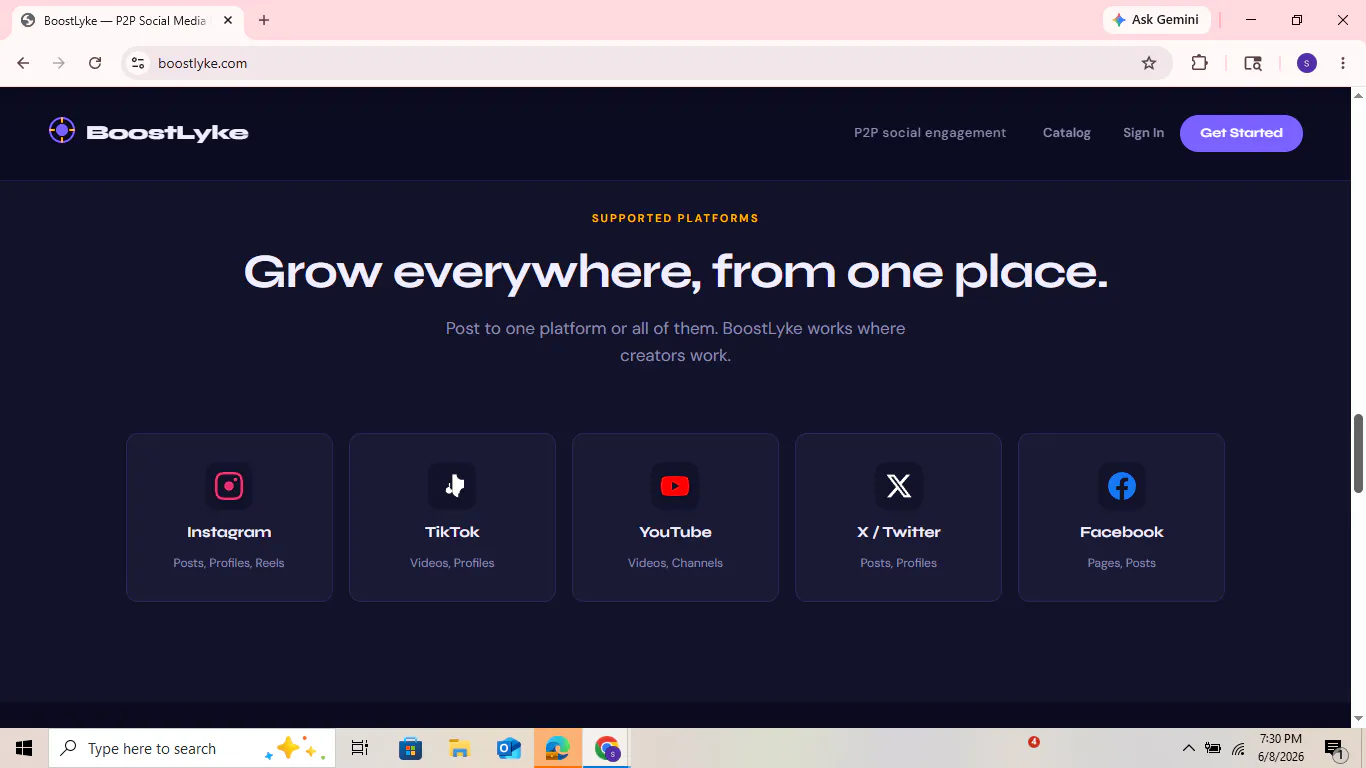This screenshot has width=1366, height=768.
Task: Select the BoostLyke browser tab
Action: coord(126,20)
